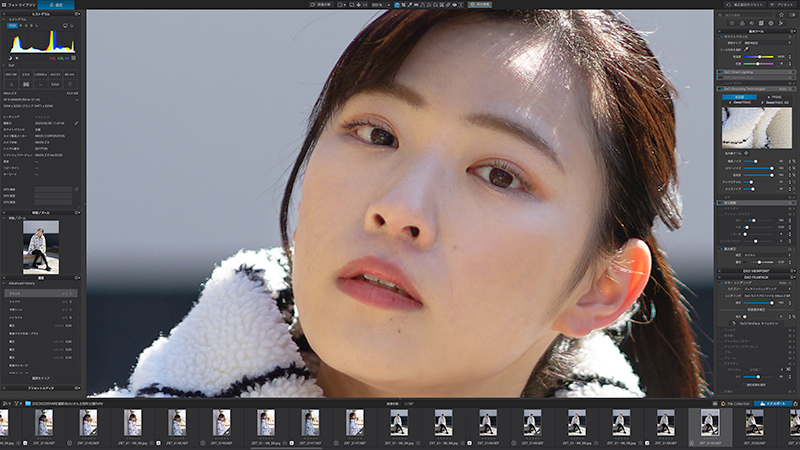
Task: Adjust the 輝度ノイズ luminance noise slider
Action: pyautogui.click(x=758, y=161)
